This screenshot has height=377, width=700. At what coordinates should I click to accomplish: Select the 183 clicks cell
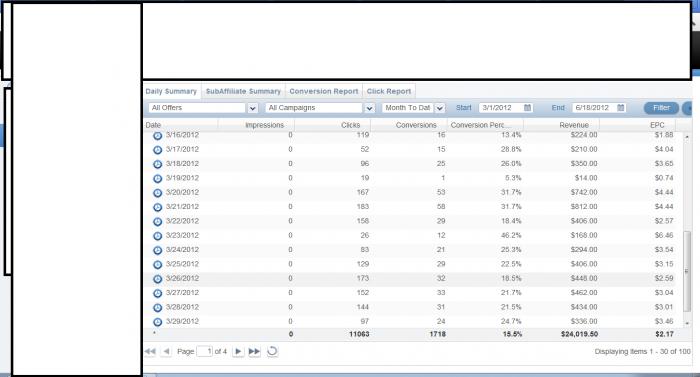pyautogui.click(x=362, y=206)
